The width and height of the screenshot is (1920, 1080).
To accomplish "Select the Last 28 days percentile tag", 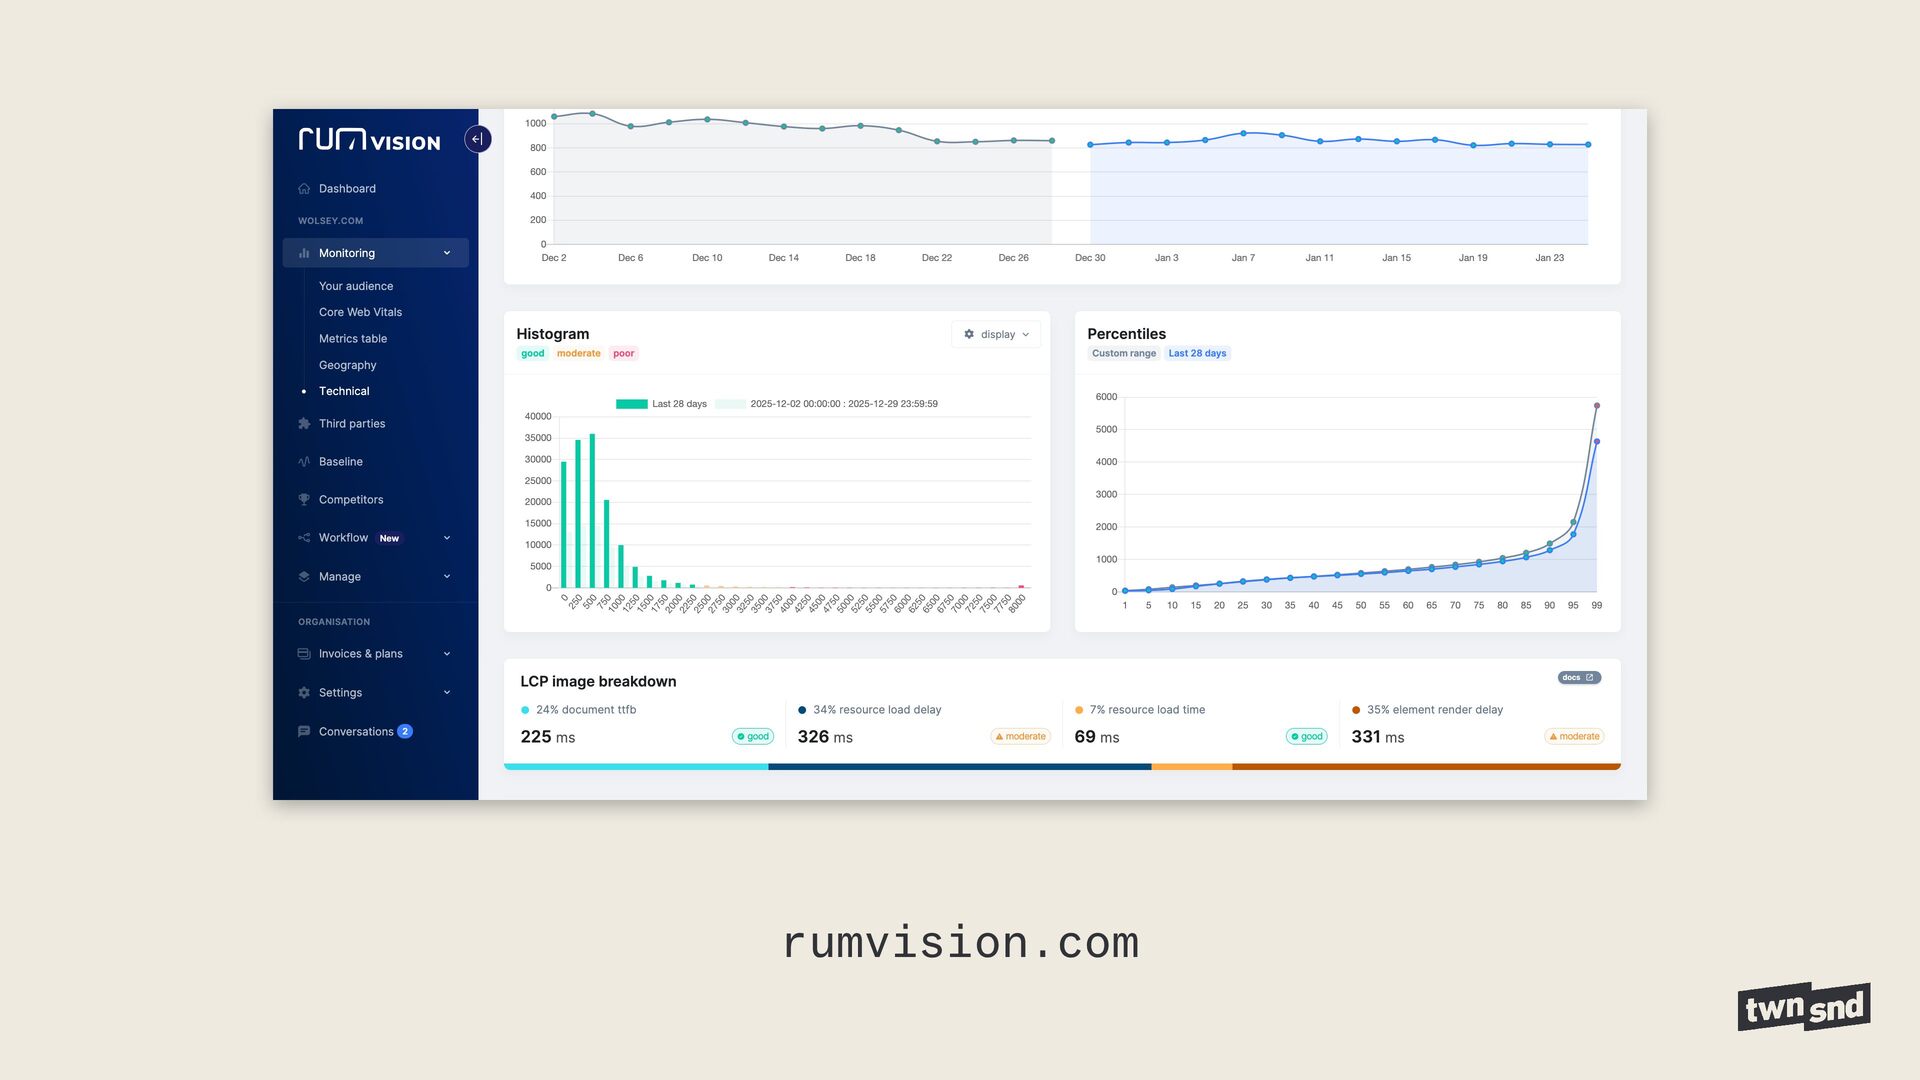I will click(1196, 354).
